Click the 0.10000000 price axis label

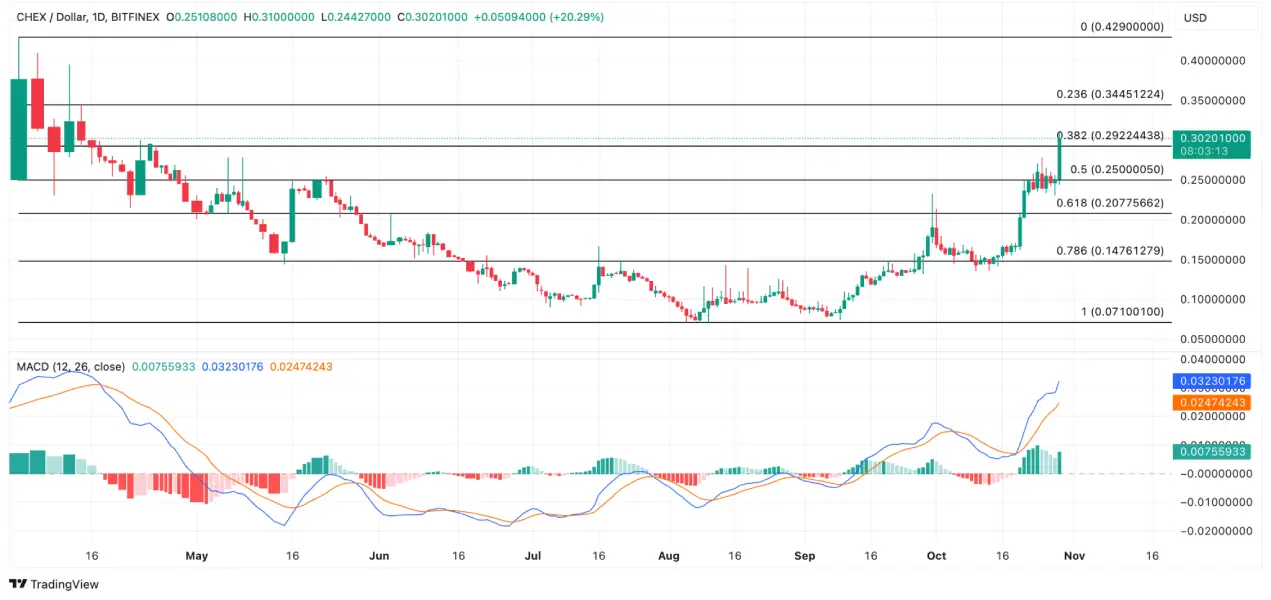click(1212, 300)
